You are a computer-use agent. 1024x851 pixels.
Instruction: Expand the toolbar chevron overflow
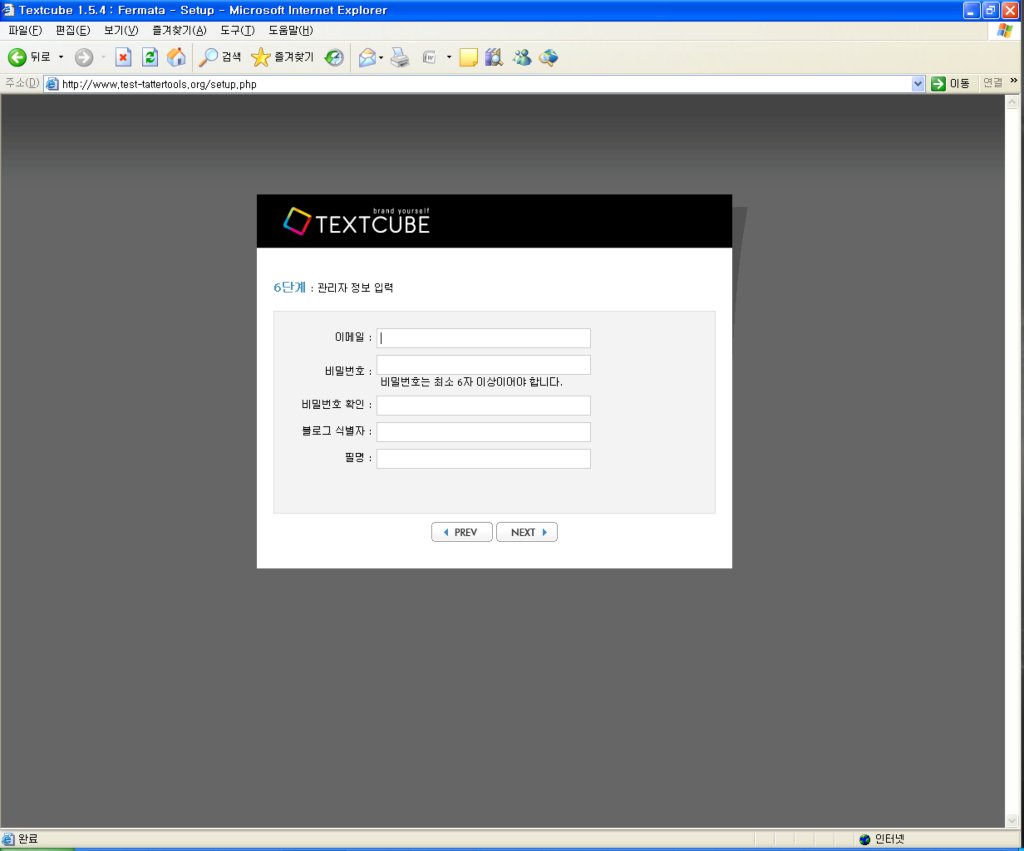point(1014,81)
